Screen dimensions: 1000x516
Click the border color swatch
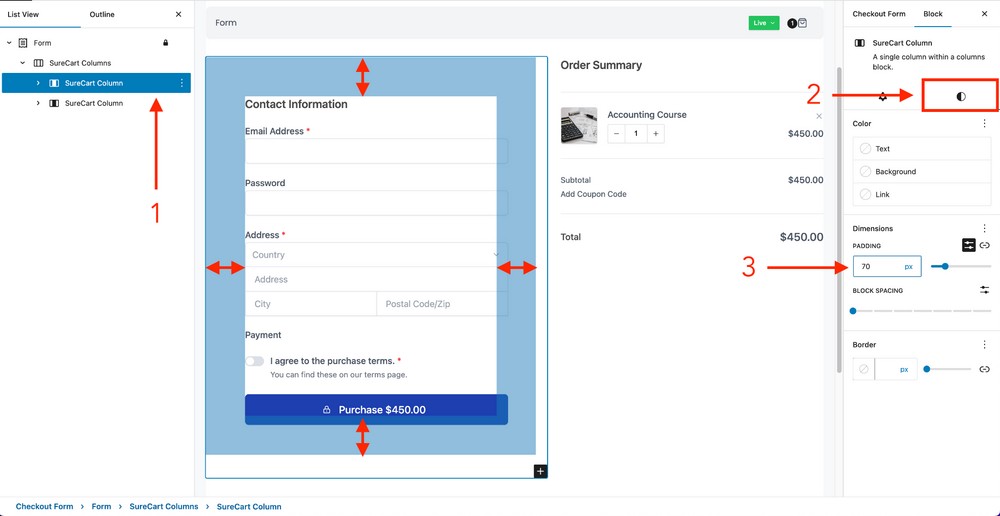pos(864,369)
